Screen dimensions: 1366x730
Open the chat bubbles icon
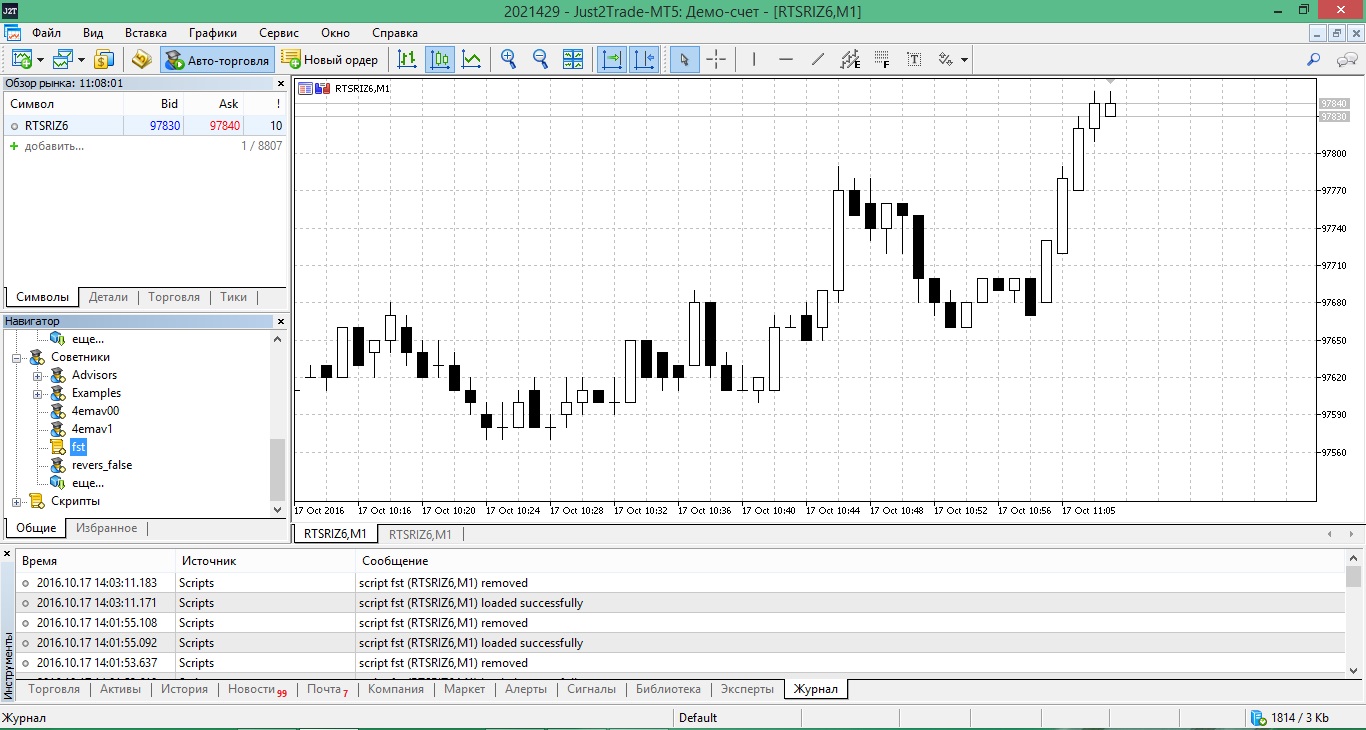(x=1346, y=60)
